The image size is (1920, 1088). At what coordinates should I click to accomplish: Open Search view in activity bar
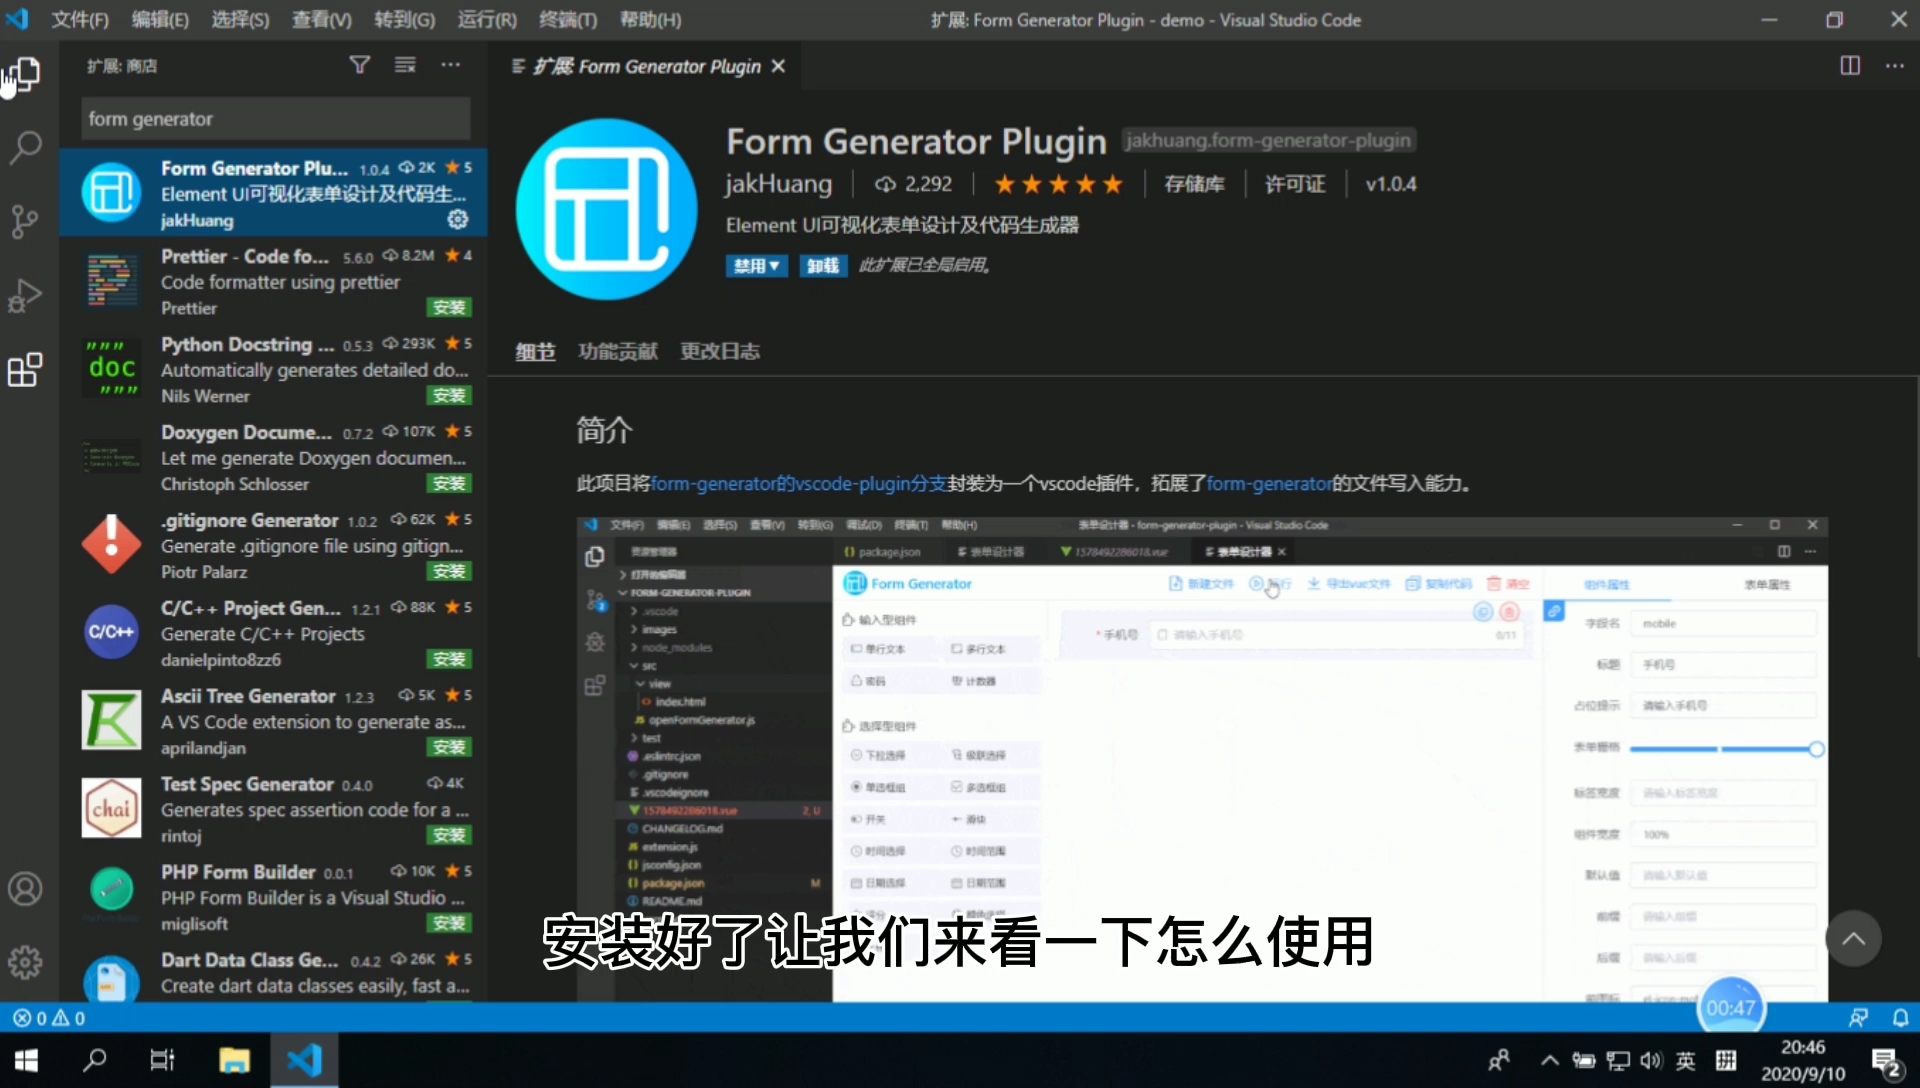coord(25,148)
